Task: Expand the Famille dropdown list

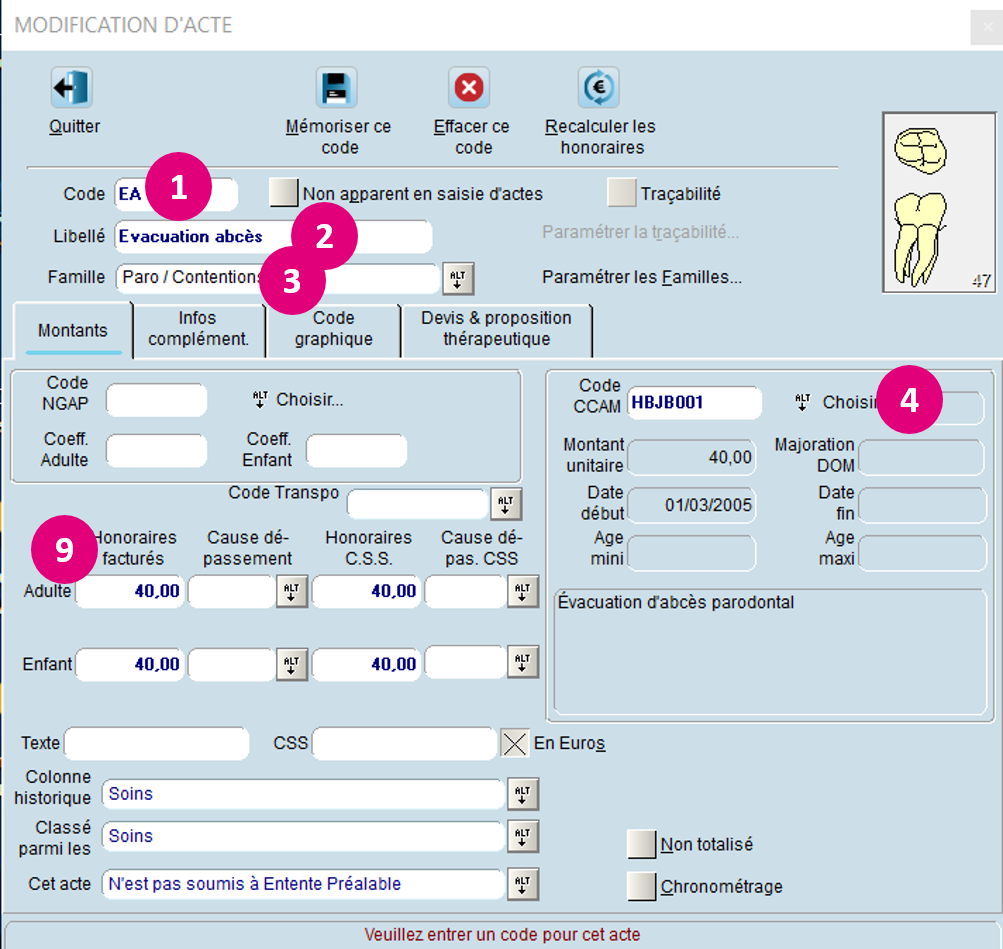Action: coord(458,277)
